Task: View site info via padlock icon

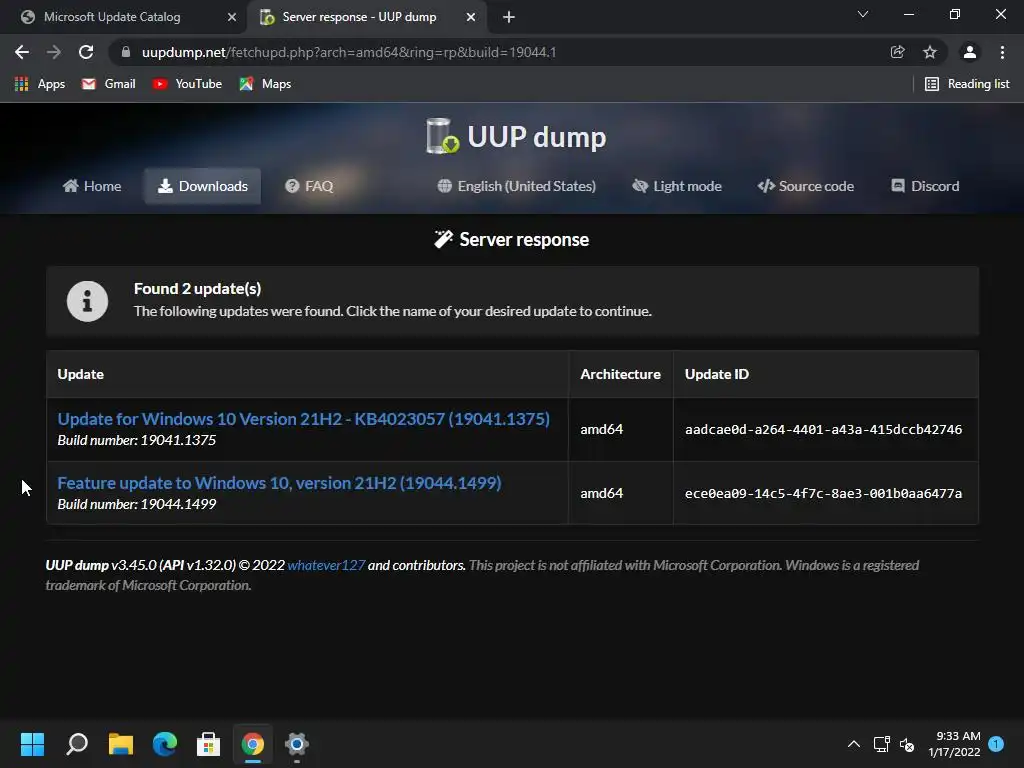Action: coord(126,52)
